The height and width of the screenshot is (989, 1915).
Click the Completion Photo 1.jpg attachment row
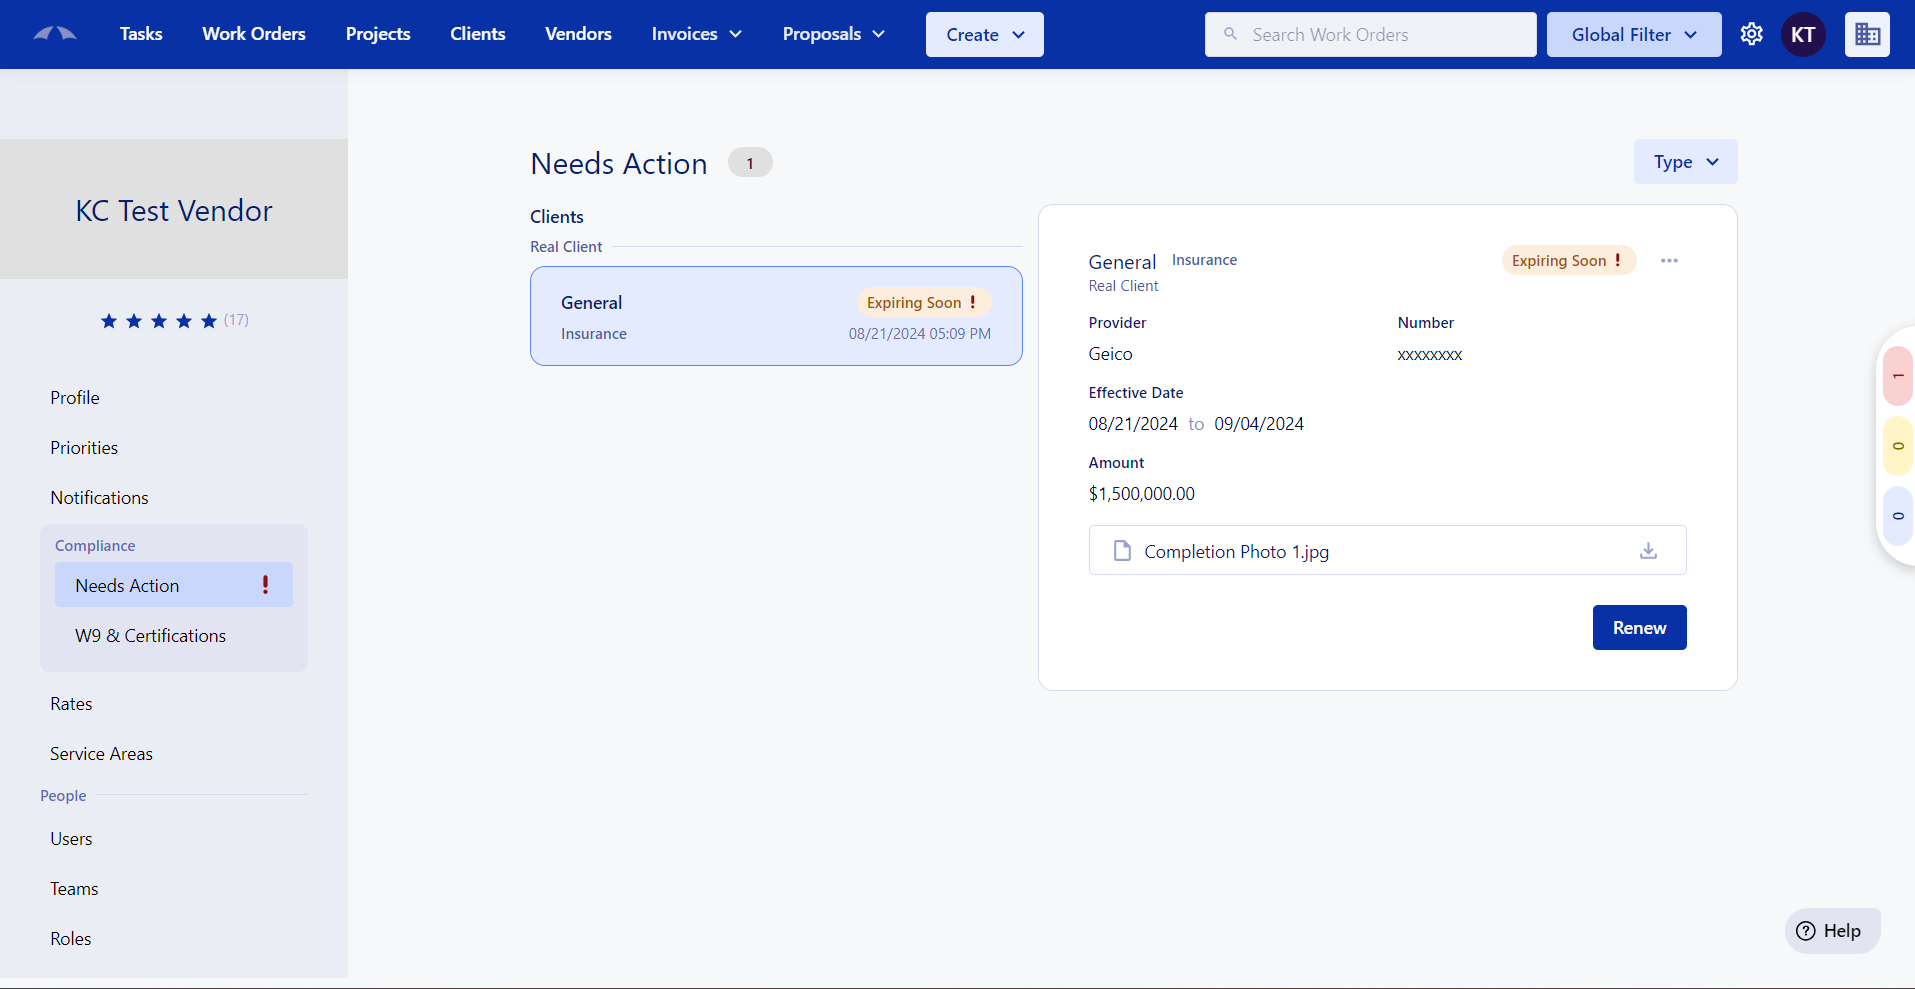coord(1387,550)
